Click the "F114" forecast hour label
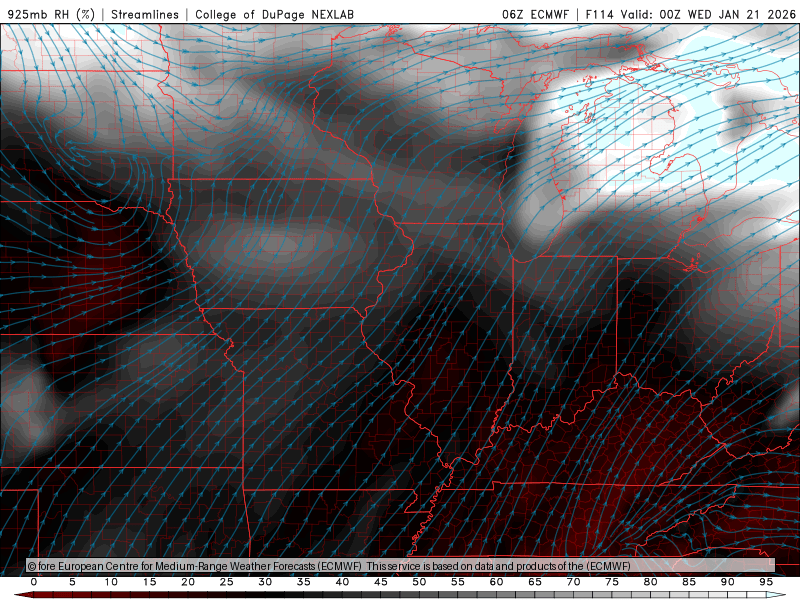 [599, 14]
